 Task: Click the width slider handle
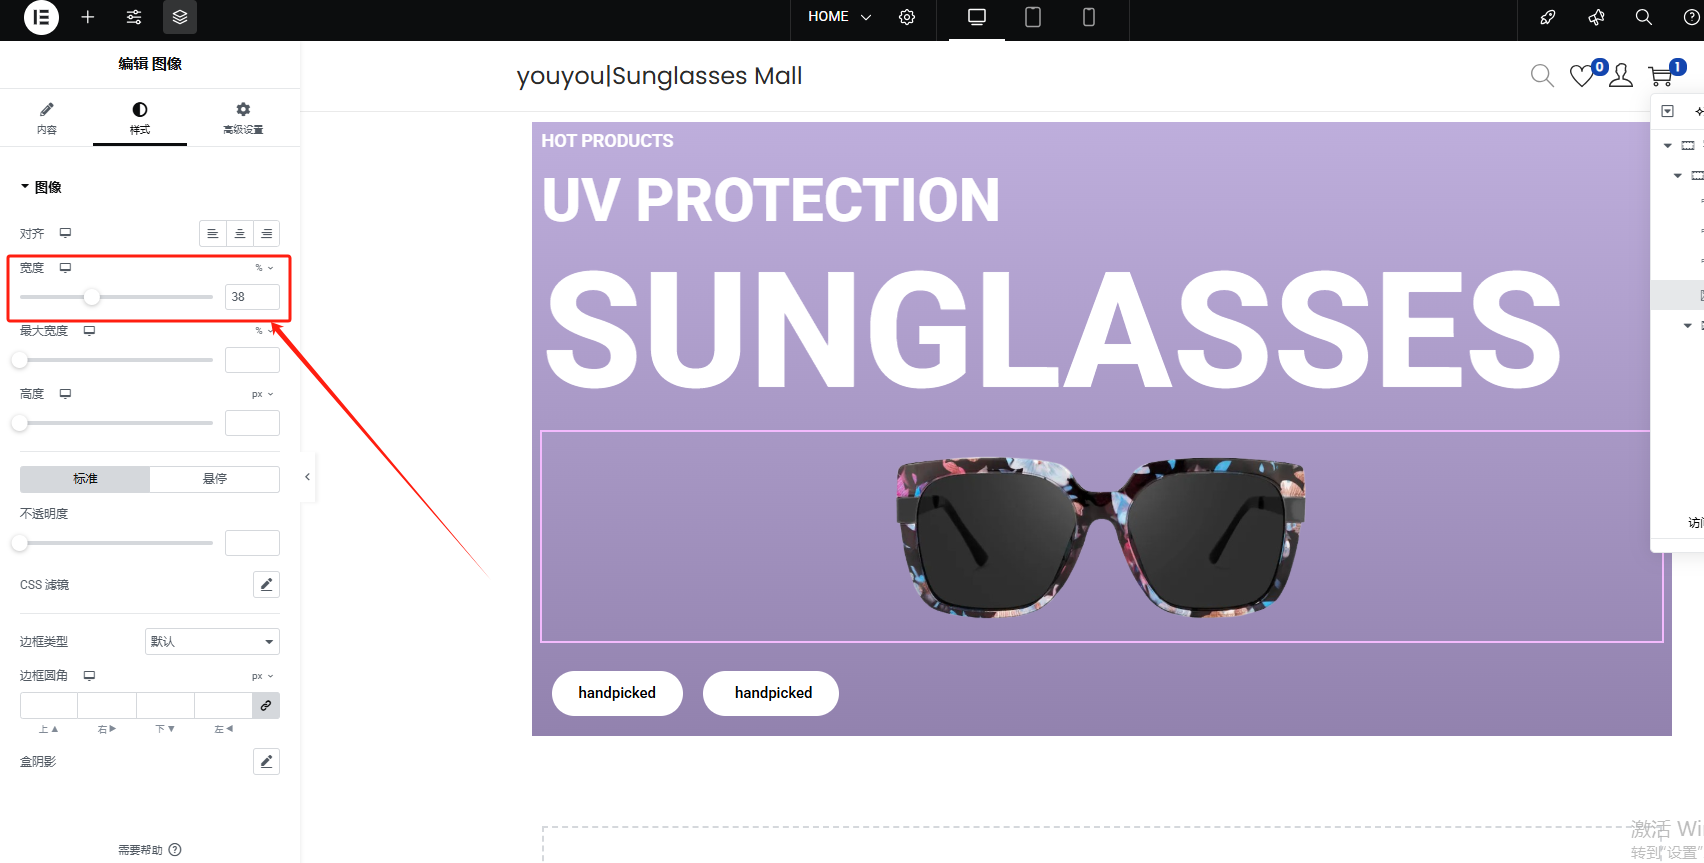[92, 297]
